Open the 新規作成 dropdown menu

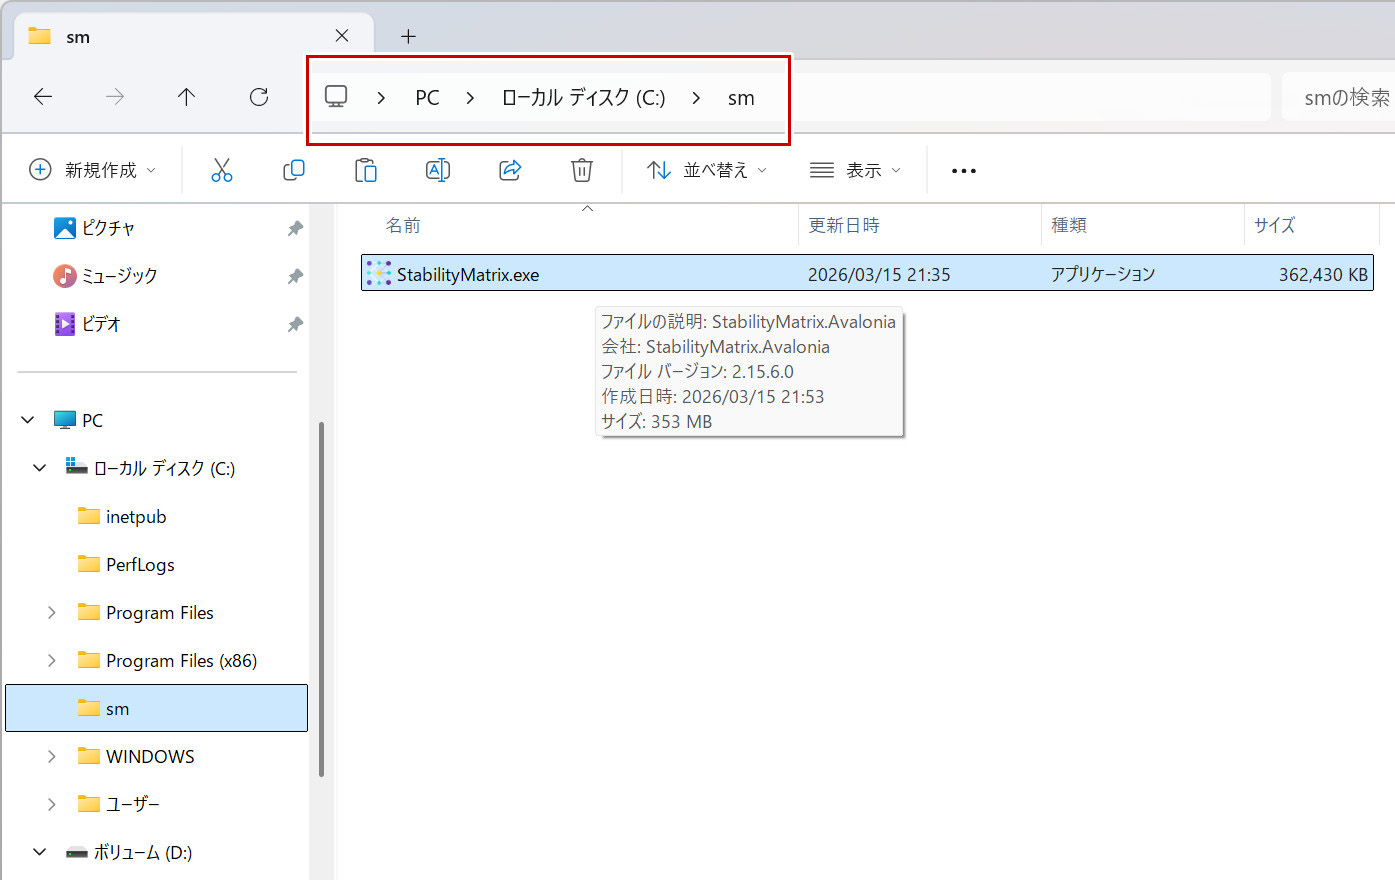tap(93, 170)
